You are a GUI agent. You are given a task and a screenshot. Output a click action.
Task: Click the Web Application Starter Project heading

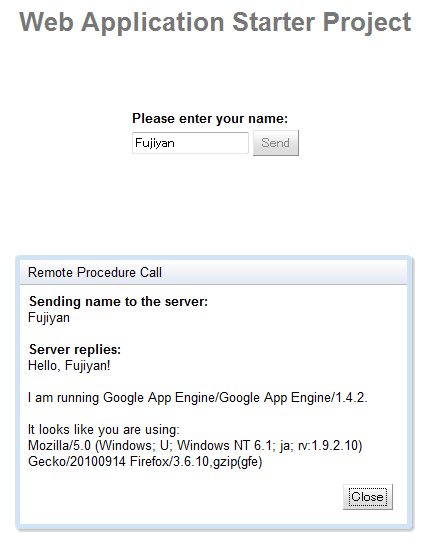click(215, 22)
